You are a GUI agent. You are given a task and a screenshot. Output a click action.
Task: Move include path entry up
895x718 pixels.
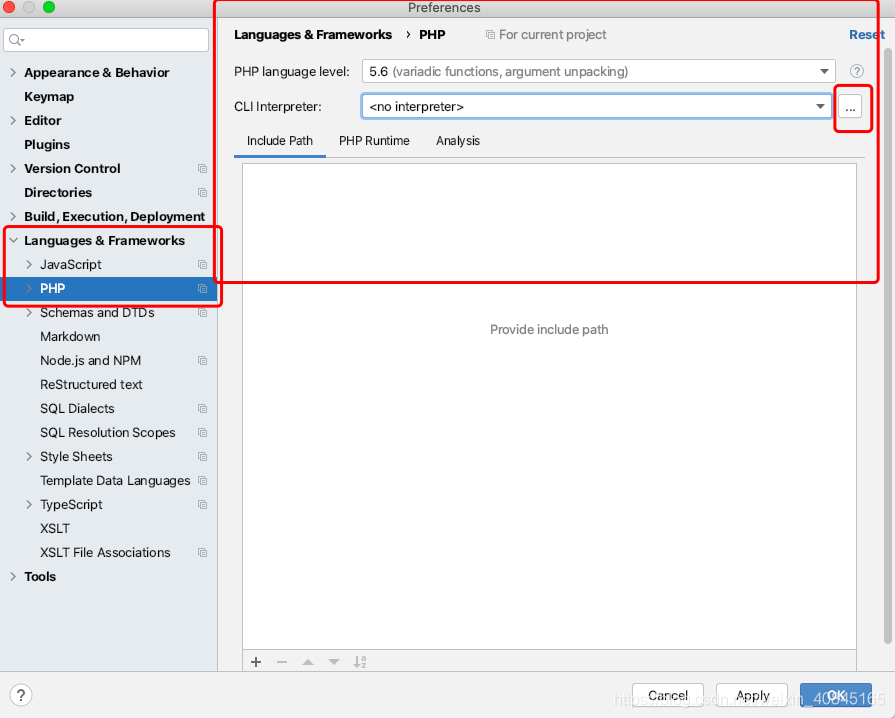(x=308, y=661)
